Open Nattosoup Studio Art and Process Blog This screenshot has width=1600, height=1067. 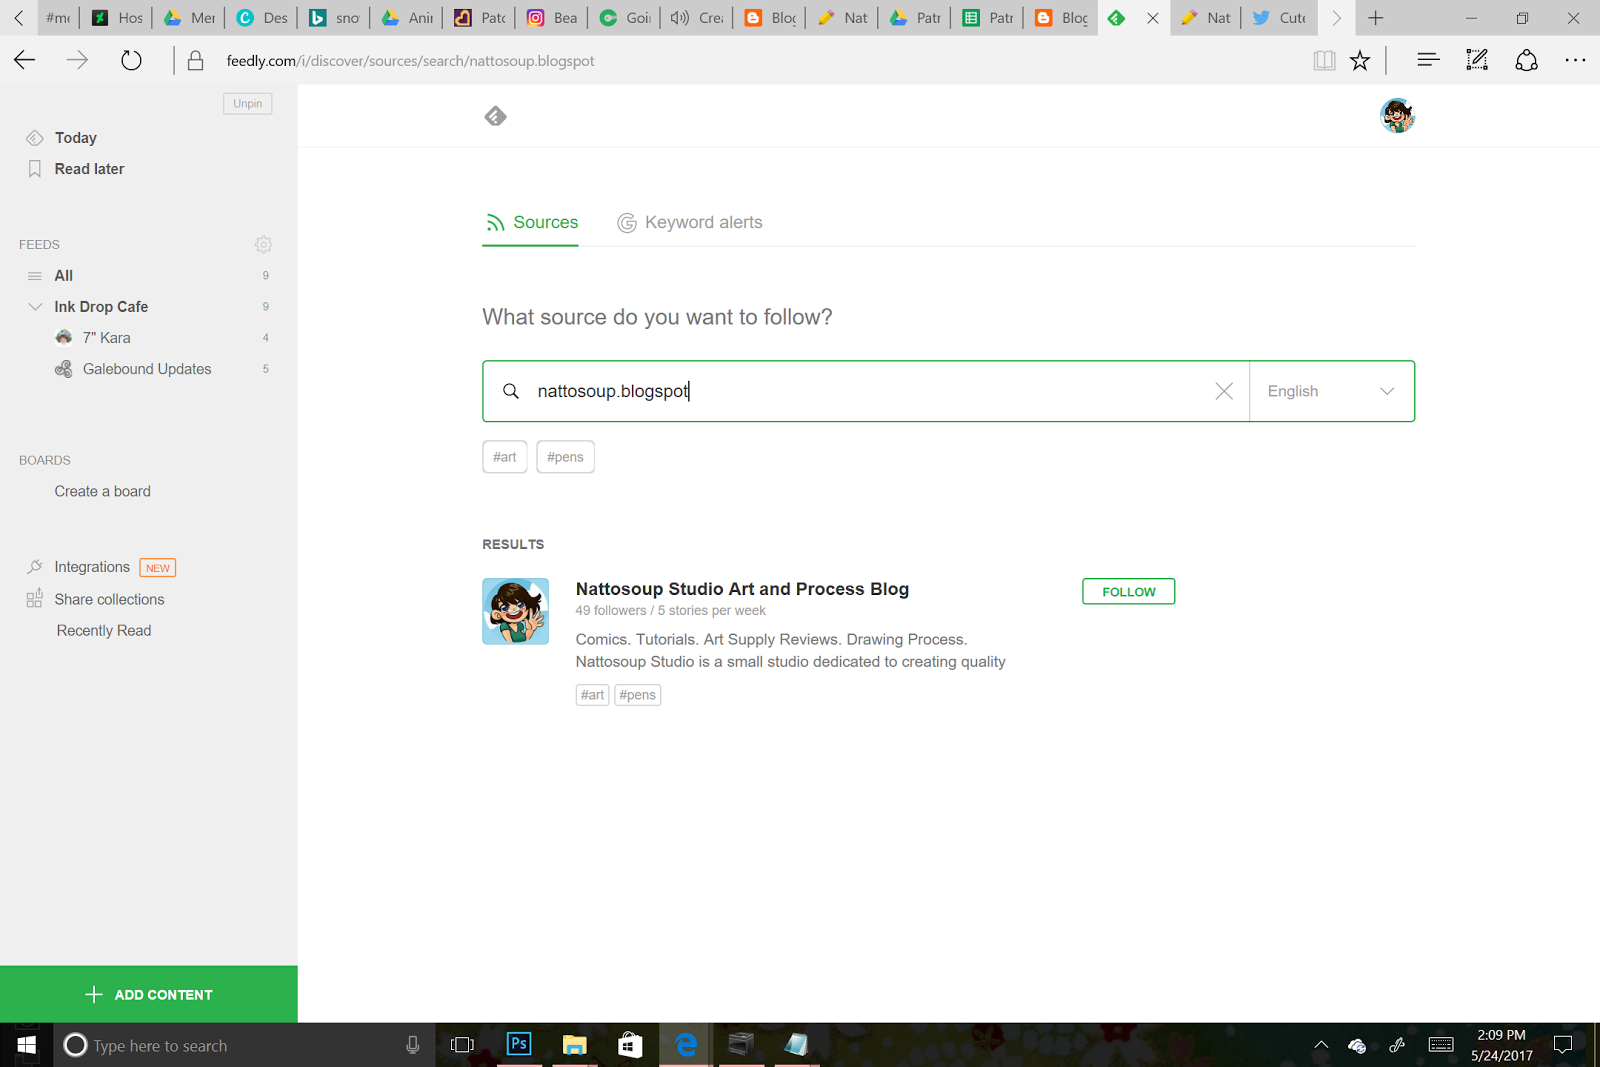(x=742, y=589)
